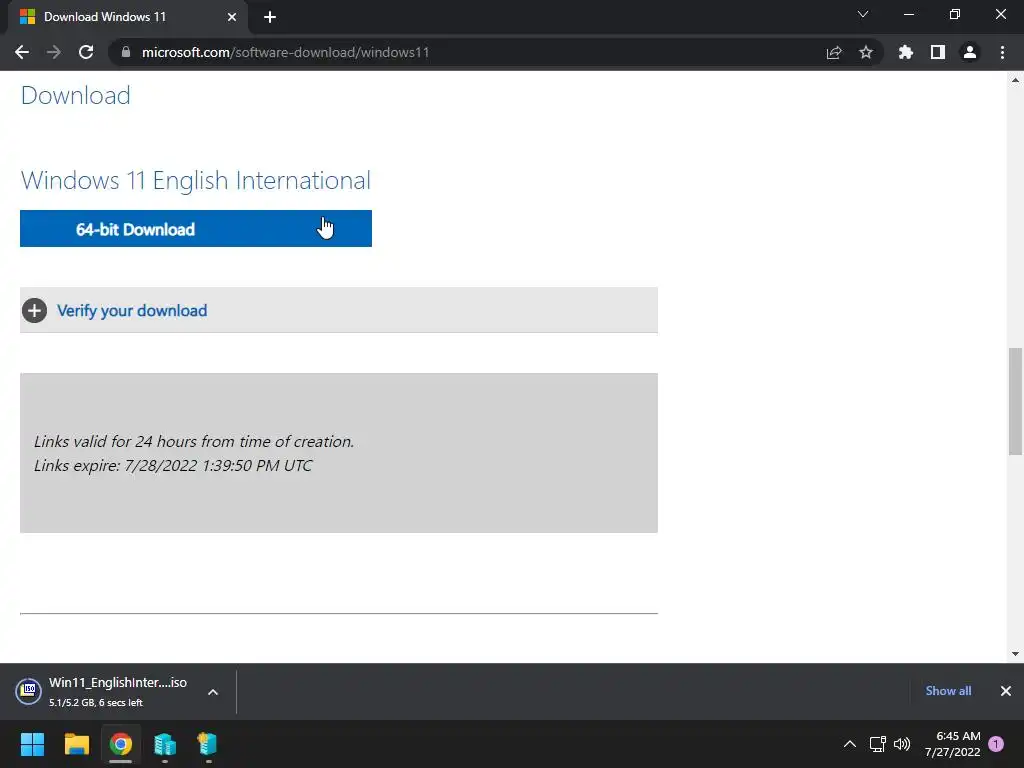Click Show all downloads
The width and height of the screenshot is (1024, 768).
948,690
